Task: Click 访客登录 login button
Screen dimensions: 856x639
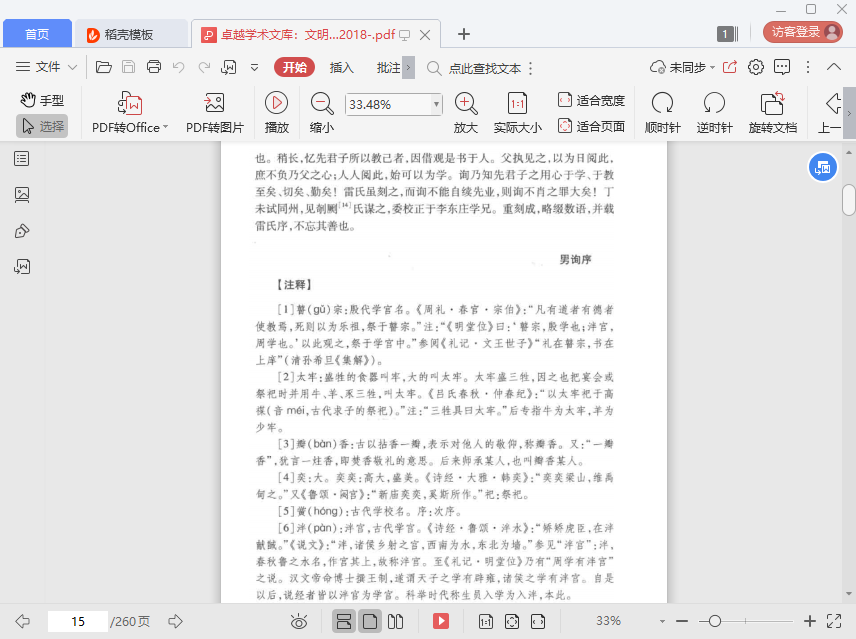Action: click(802, 32)
